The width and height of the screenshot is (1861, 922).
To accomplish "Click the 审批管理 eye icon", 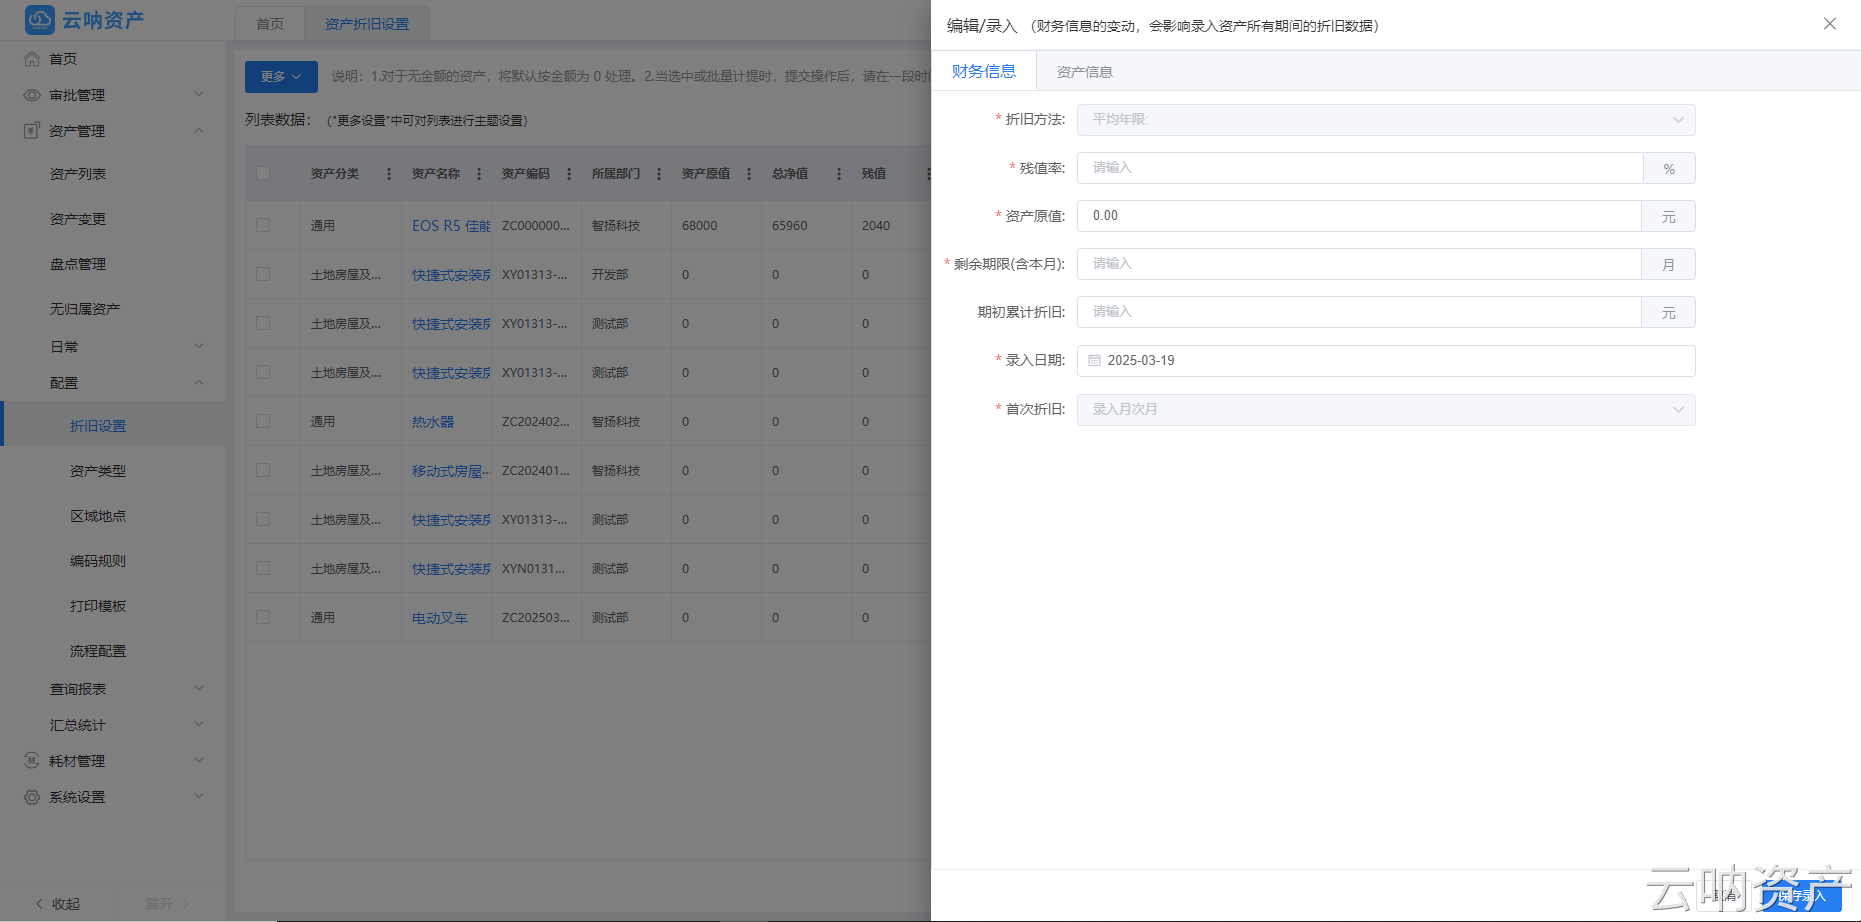I will 29,94.
